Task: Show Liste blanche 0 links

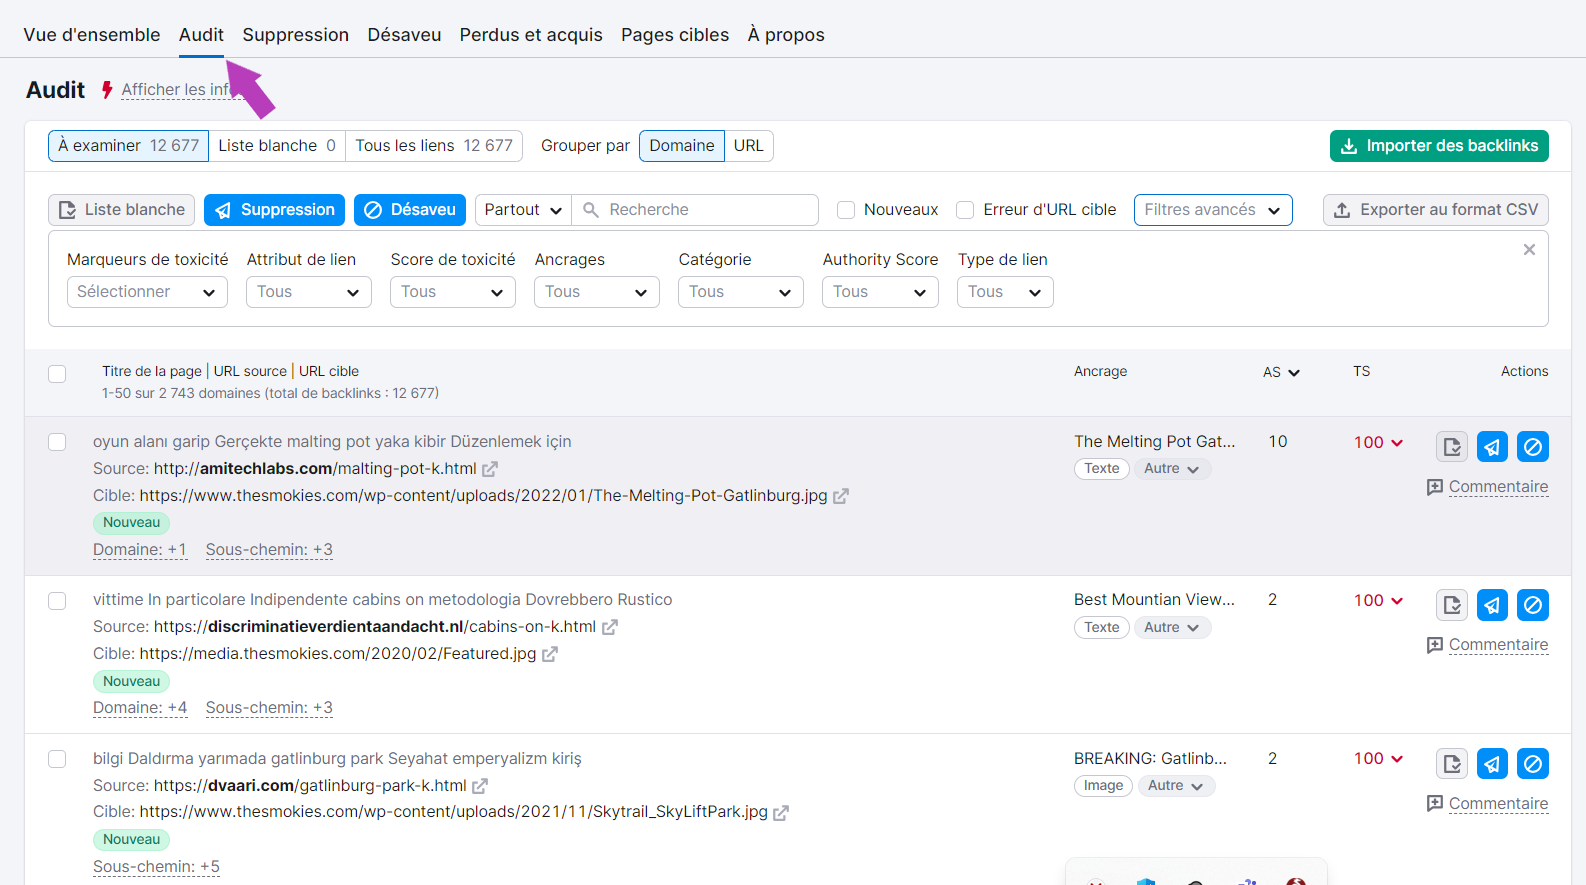Action: tap(277, 146)
